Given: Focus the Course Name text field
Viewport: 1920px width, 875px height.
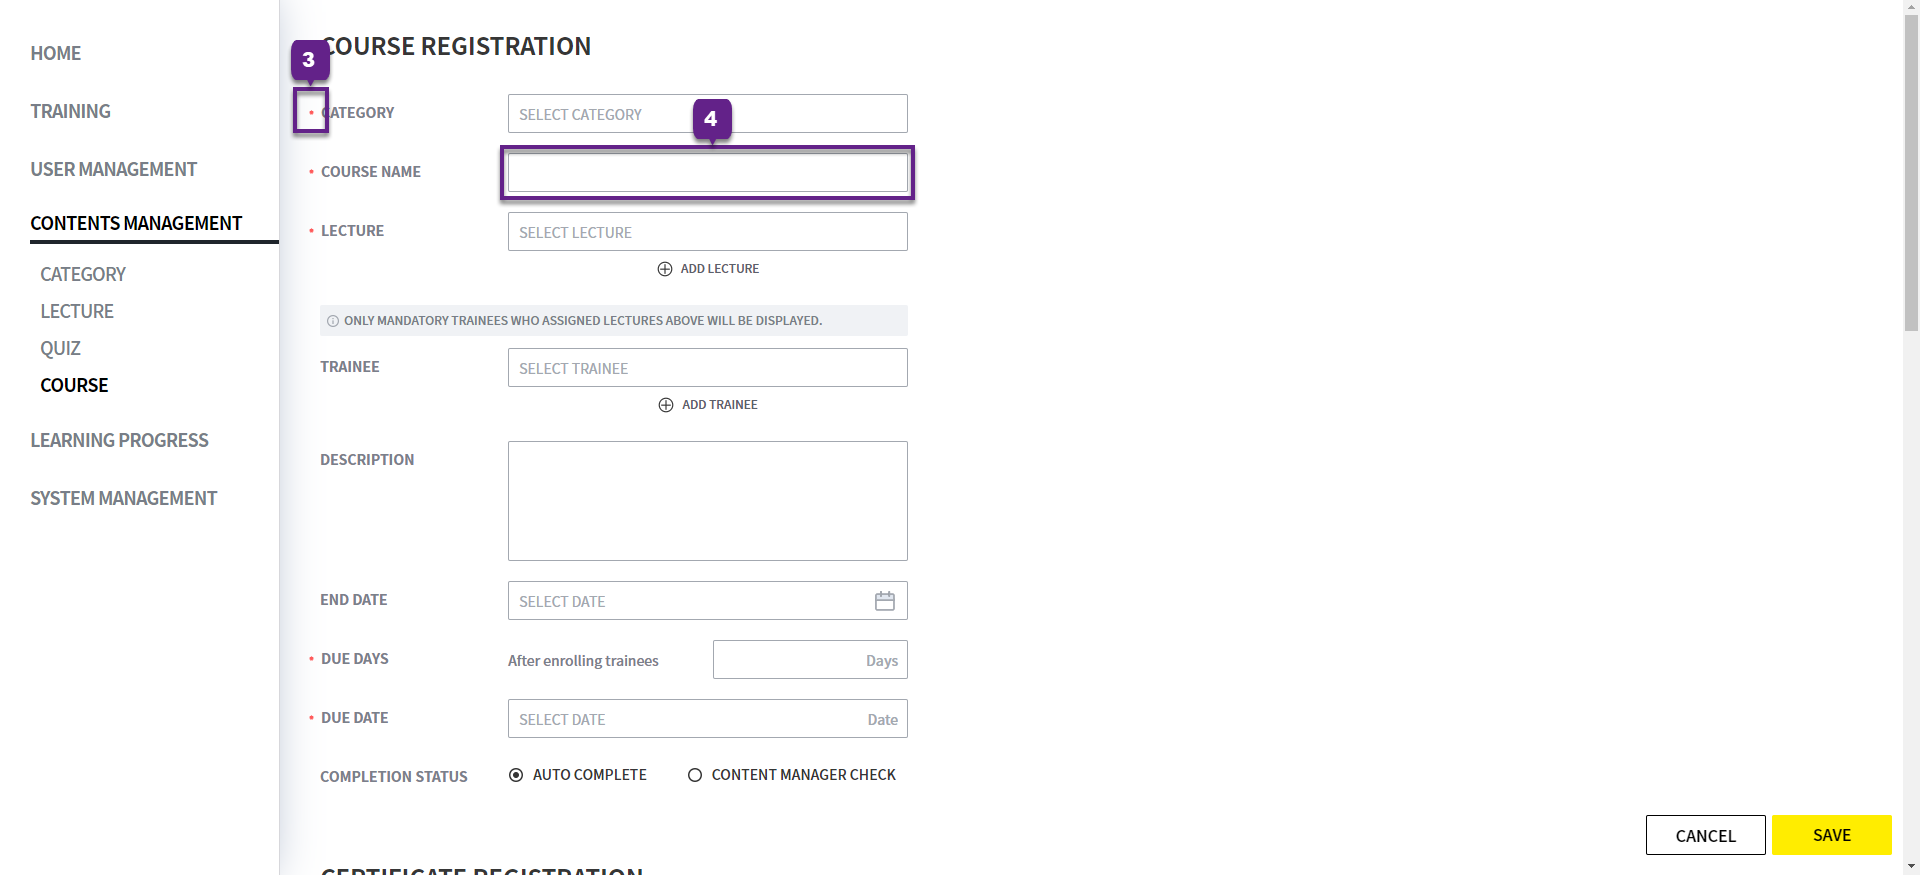Looking at the screenshot, I should (x=707, y=173).
